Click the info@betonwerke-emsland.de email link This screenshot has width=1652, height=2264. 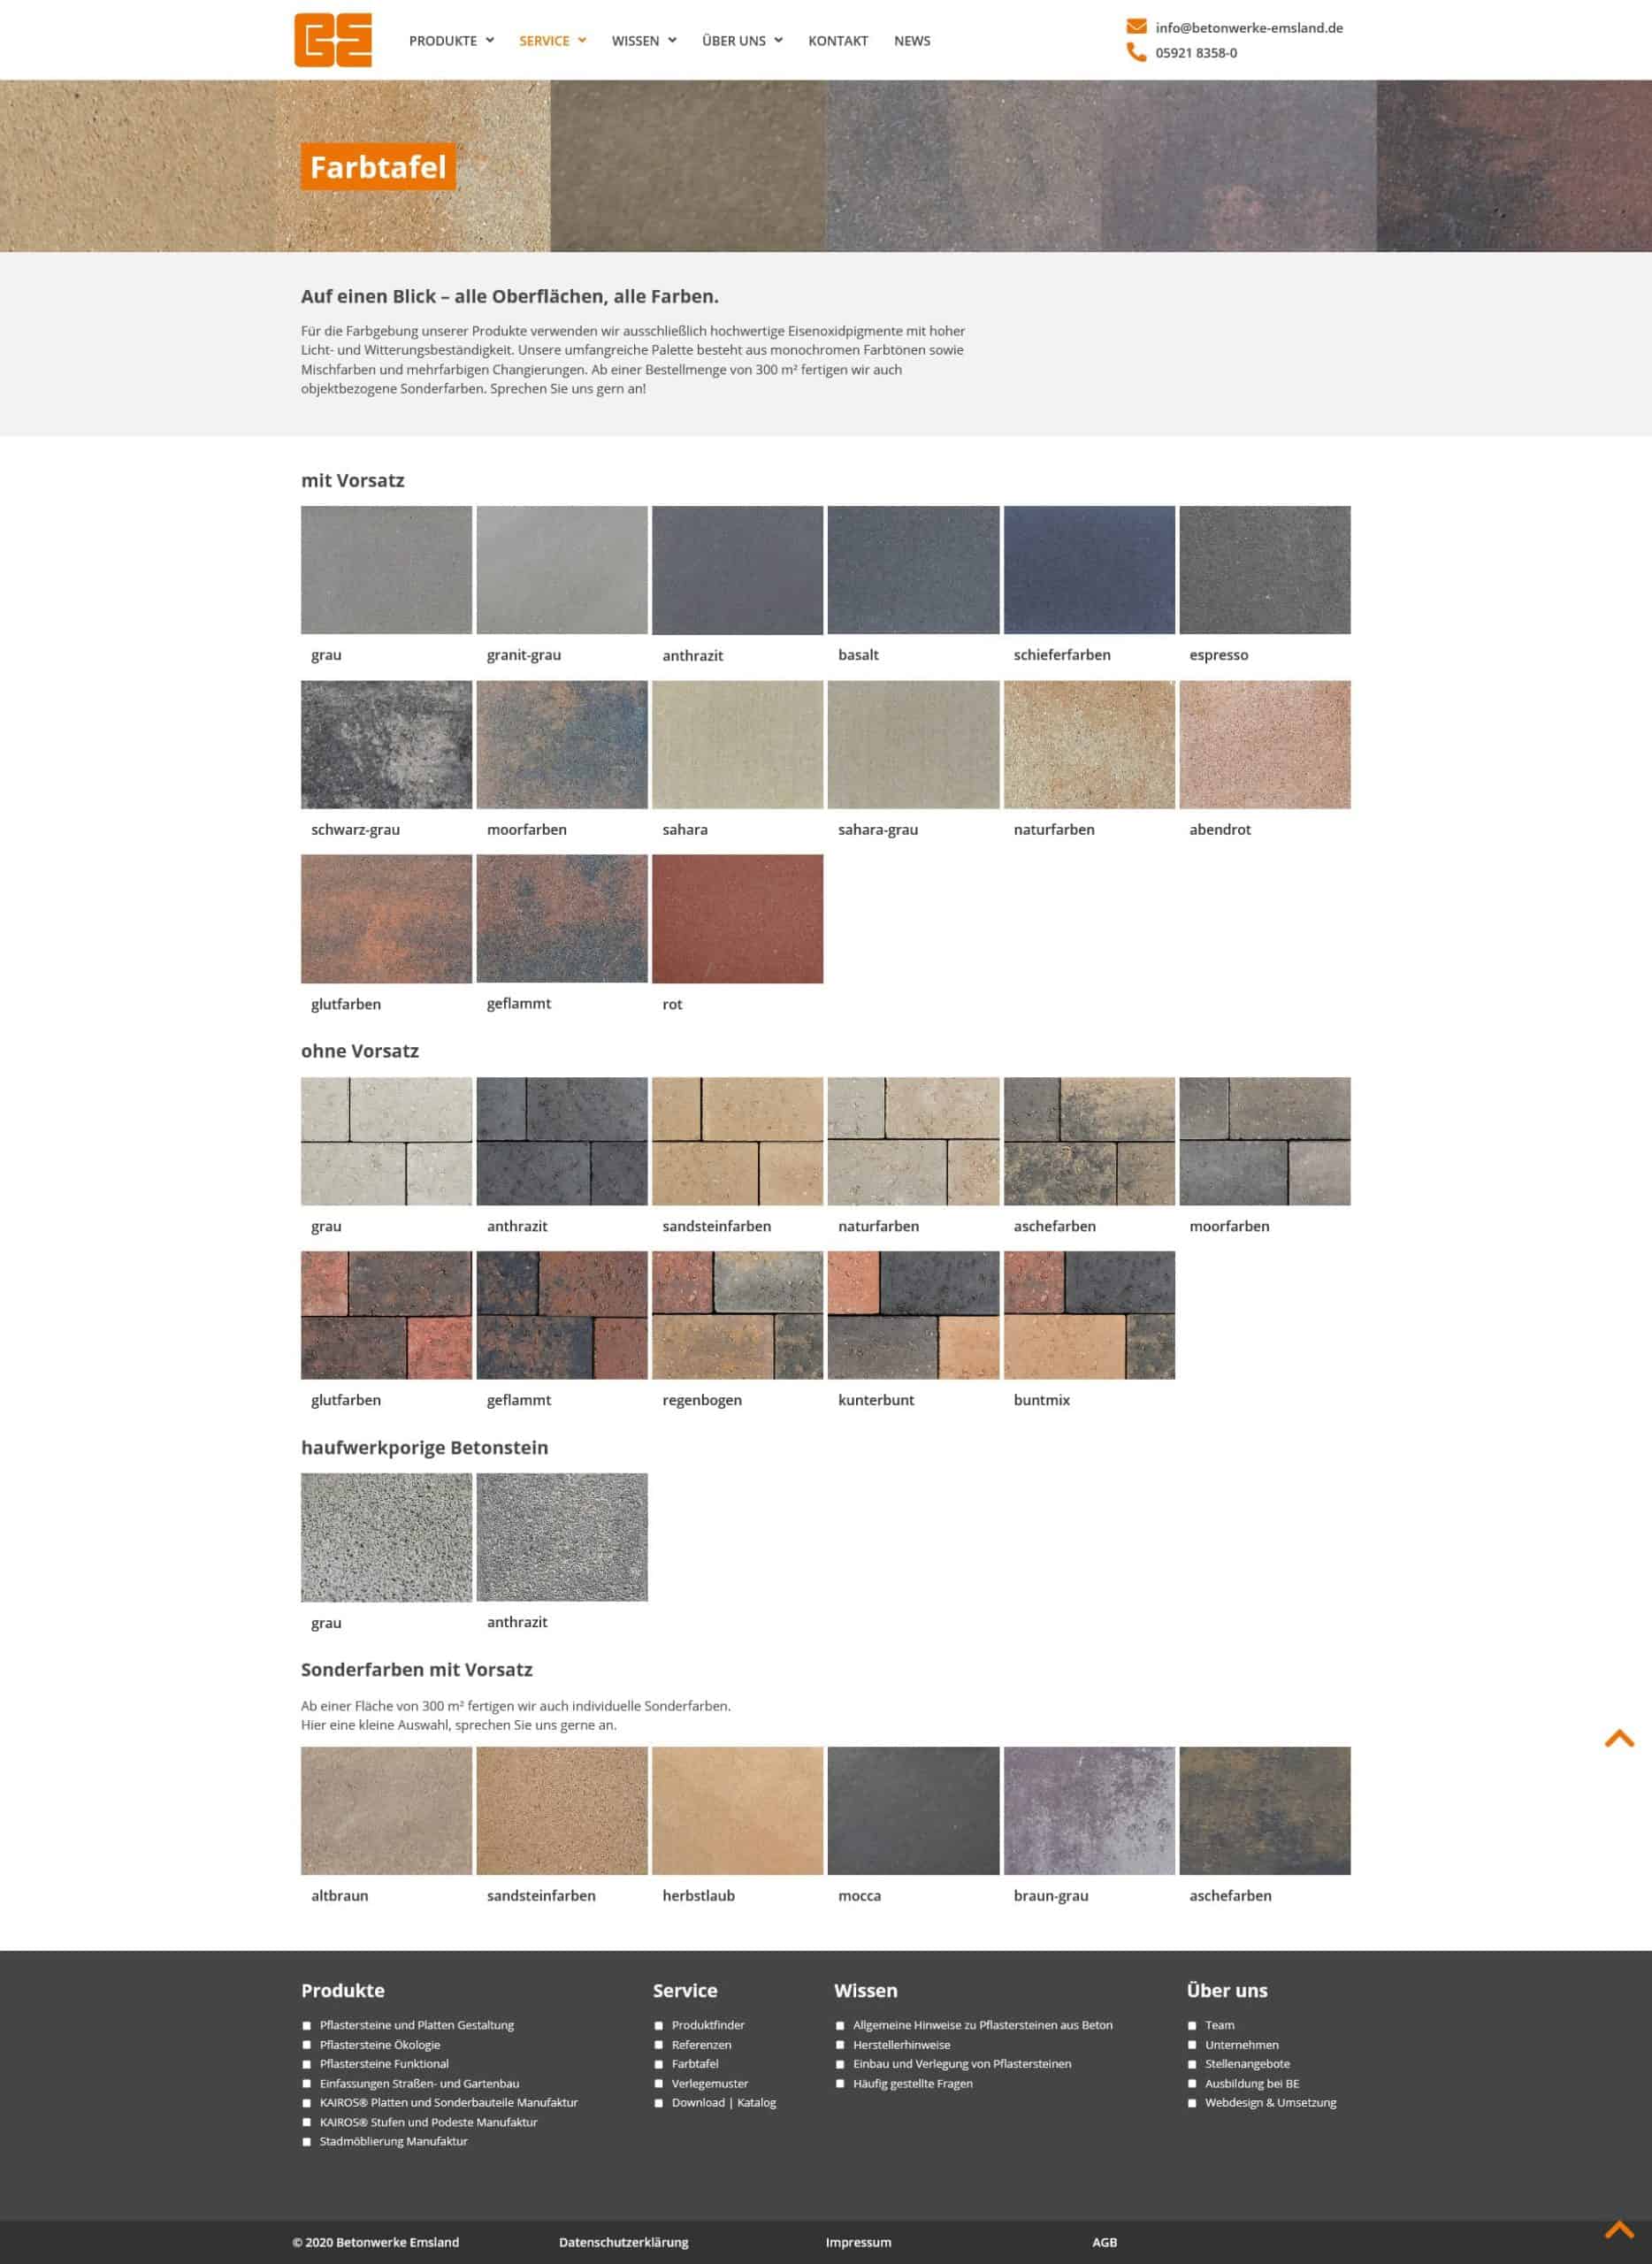[1248, 28]
